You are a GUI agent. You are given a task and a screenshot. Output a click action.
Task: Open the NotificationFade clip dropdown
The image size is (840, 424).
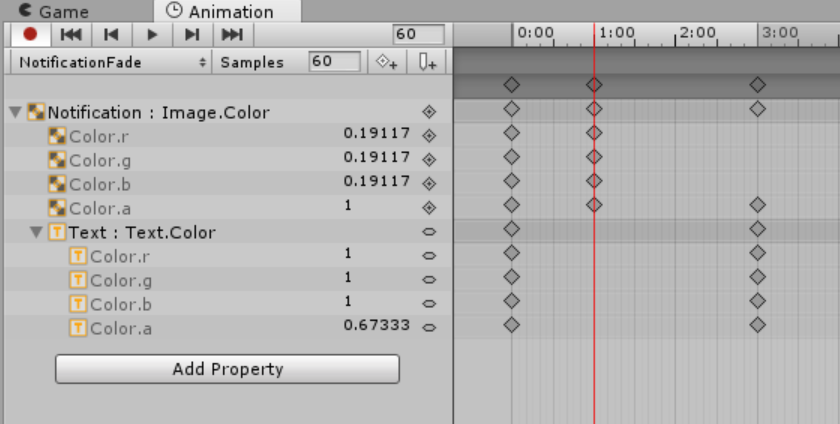[112, 62]
